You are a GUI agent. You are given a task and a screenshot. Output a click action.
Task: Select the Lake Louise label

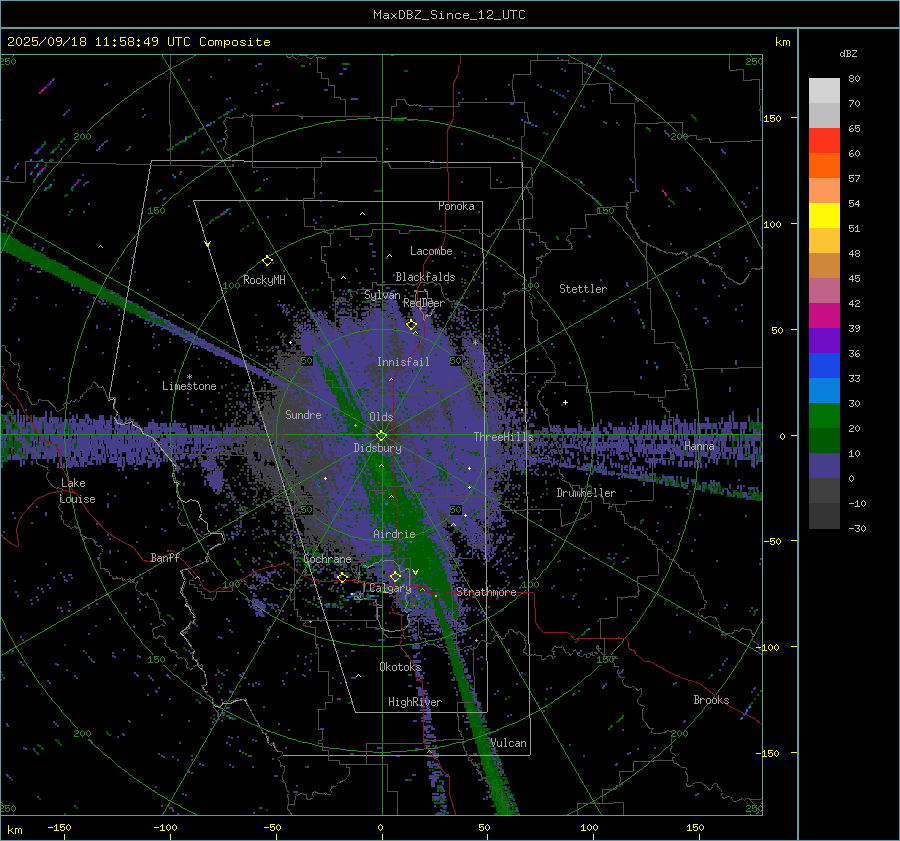pyautogui.click(x=77, y=491)
